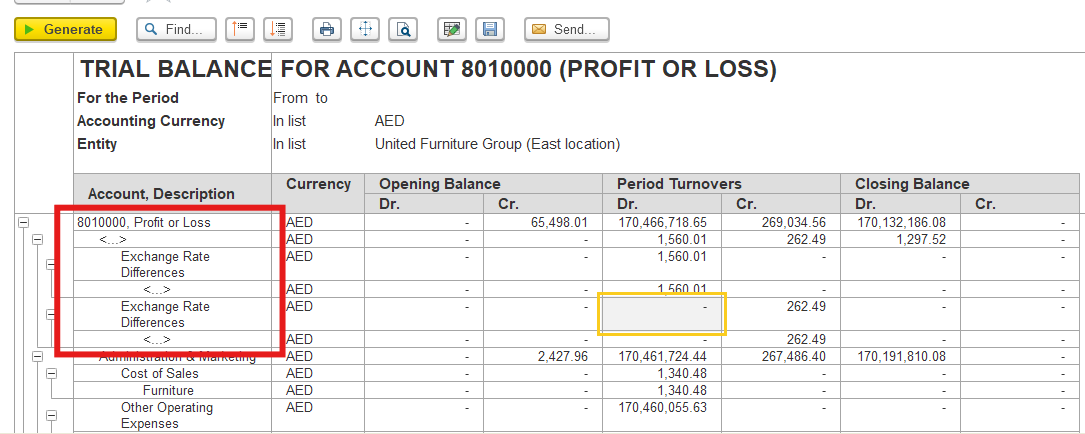The image size is (1085, 434).
Task: Click the 170,466,718.65 period turnover value
Action: click(x=663, y=223)
